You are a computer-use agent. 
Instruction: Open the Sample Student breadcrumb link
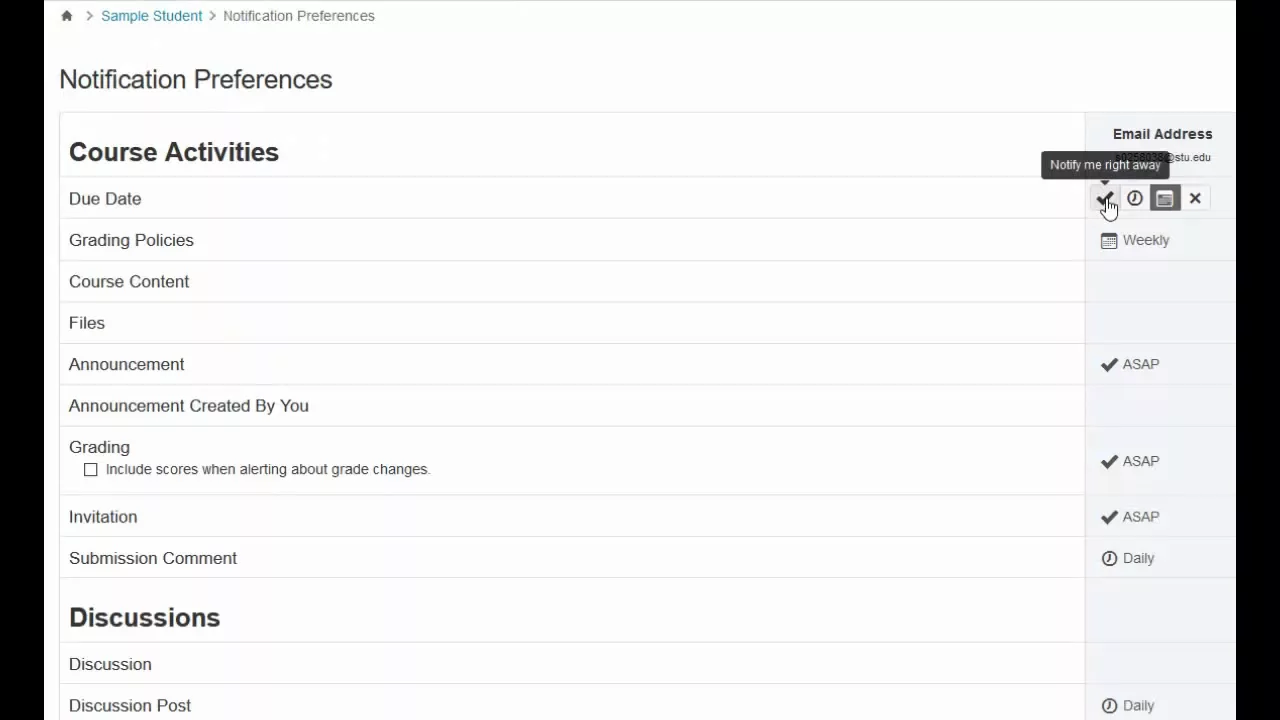(151, 16)
